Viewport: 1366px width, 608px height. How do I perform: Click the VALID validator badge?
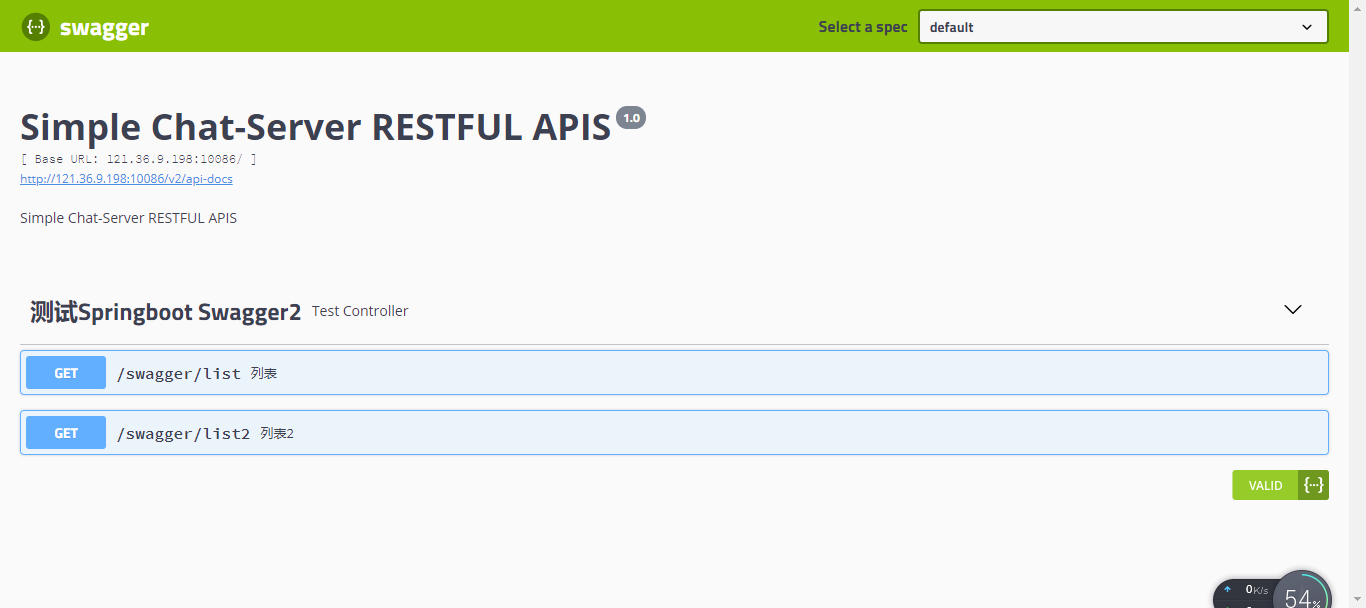tap(1265, 485)
